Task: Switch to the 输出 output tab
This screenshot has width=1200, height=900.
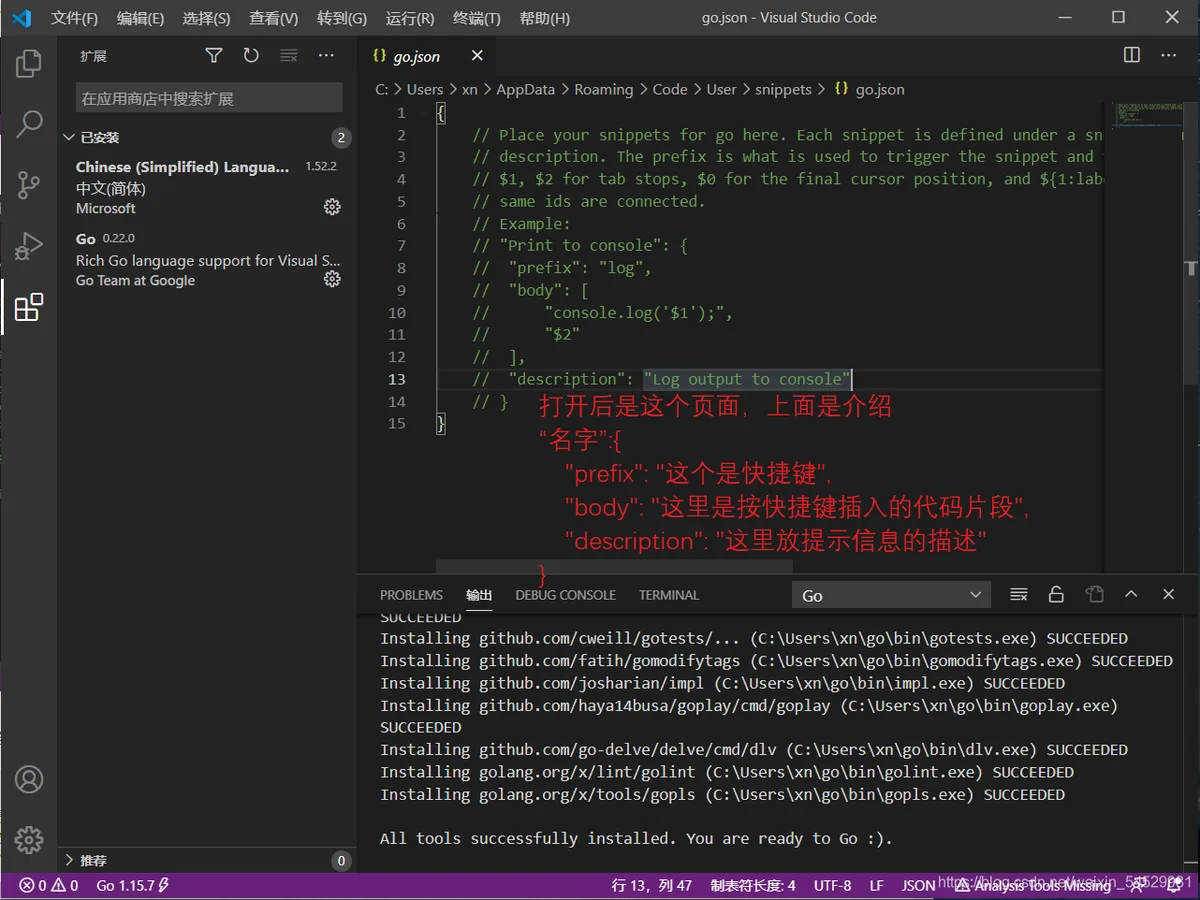Action: click(x=479, y=595)
